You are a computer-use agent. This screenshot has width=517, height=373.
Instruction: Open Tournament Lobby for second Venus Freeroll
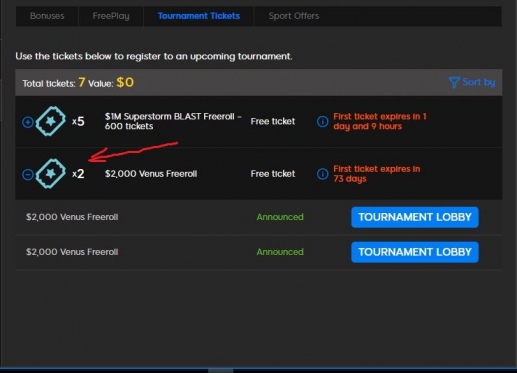[x=415, y=252]
